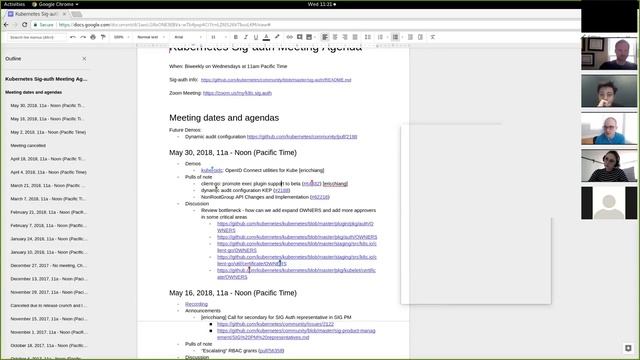The height and width of the screenshot is (360, 640).
Task: Open the Normal text style dropdown
Action: tap(151, 37)
